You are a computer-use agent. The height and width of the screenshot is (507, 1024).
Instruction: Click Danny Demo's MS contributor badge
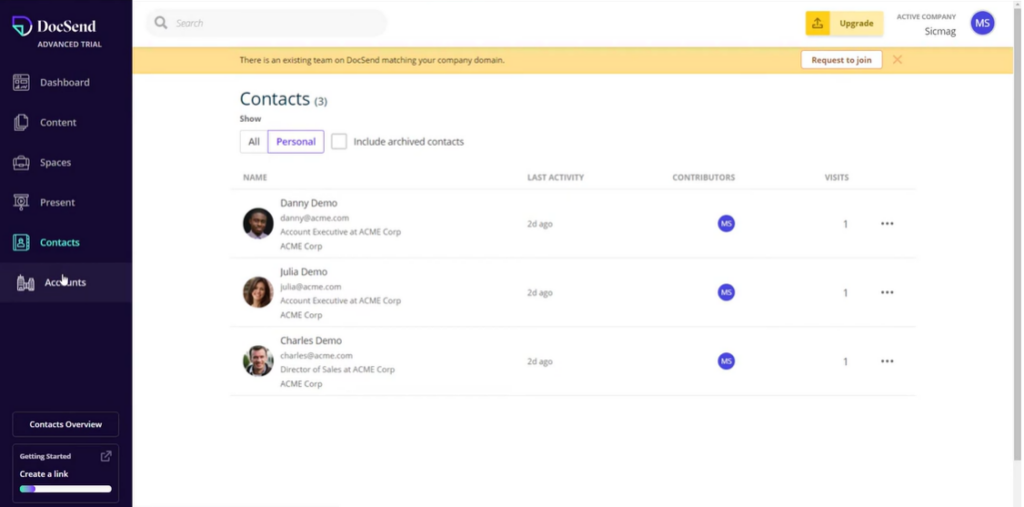(x=726, y=223)
